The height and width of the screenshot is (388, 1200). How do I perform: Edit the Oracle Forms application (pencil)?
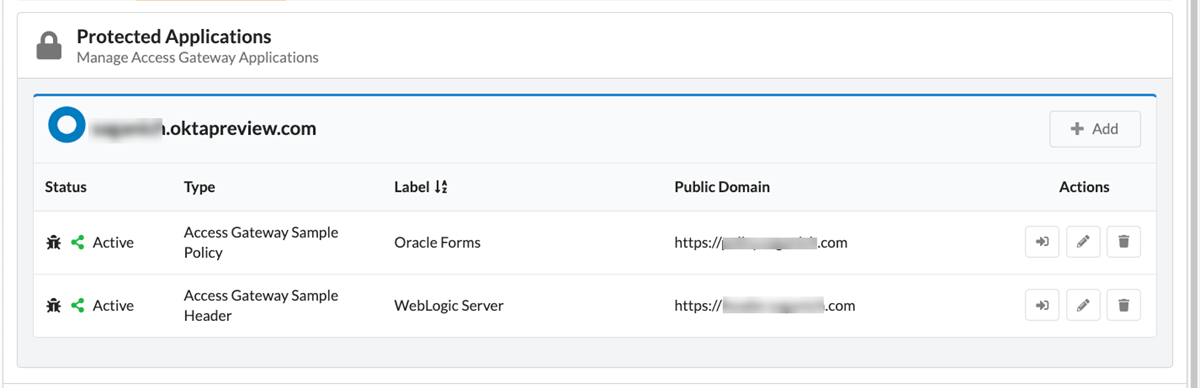1083,242
